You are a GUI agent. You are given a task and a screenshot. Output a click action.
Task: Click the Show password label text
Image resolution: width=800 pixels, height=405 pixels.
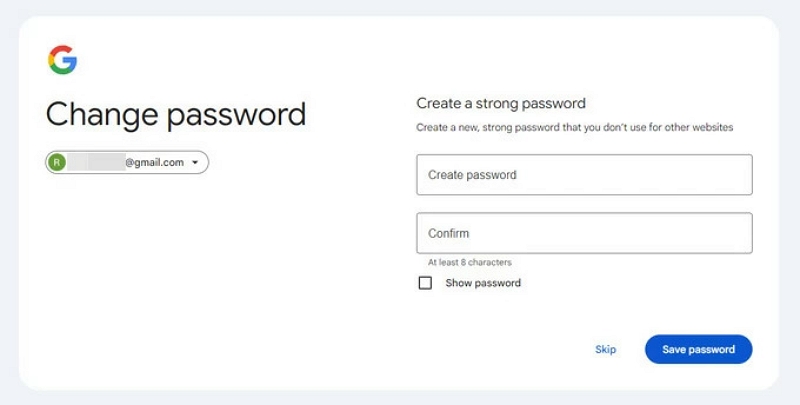(483, 283)
